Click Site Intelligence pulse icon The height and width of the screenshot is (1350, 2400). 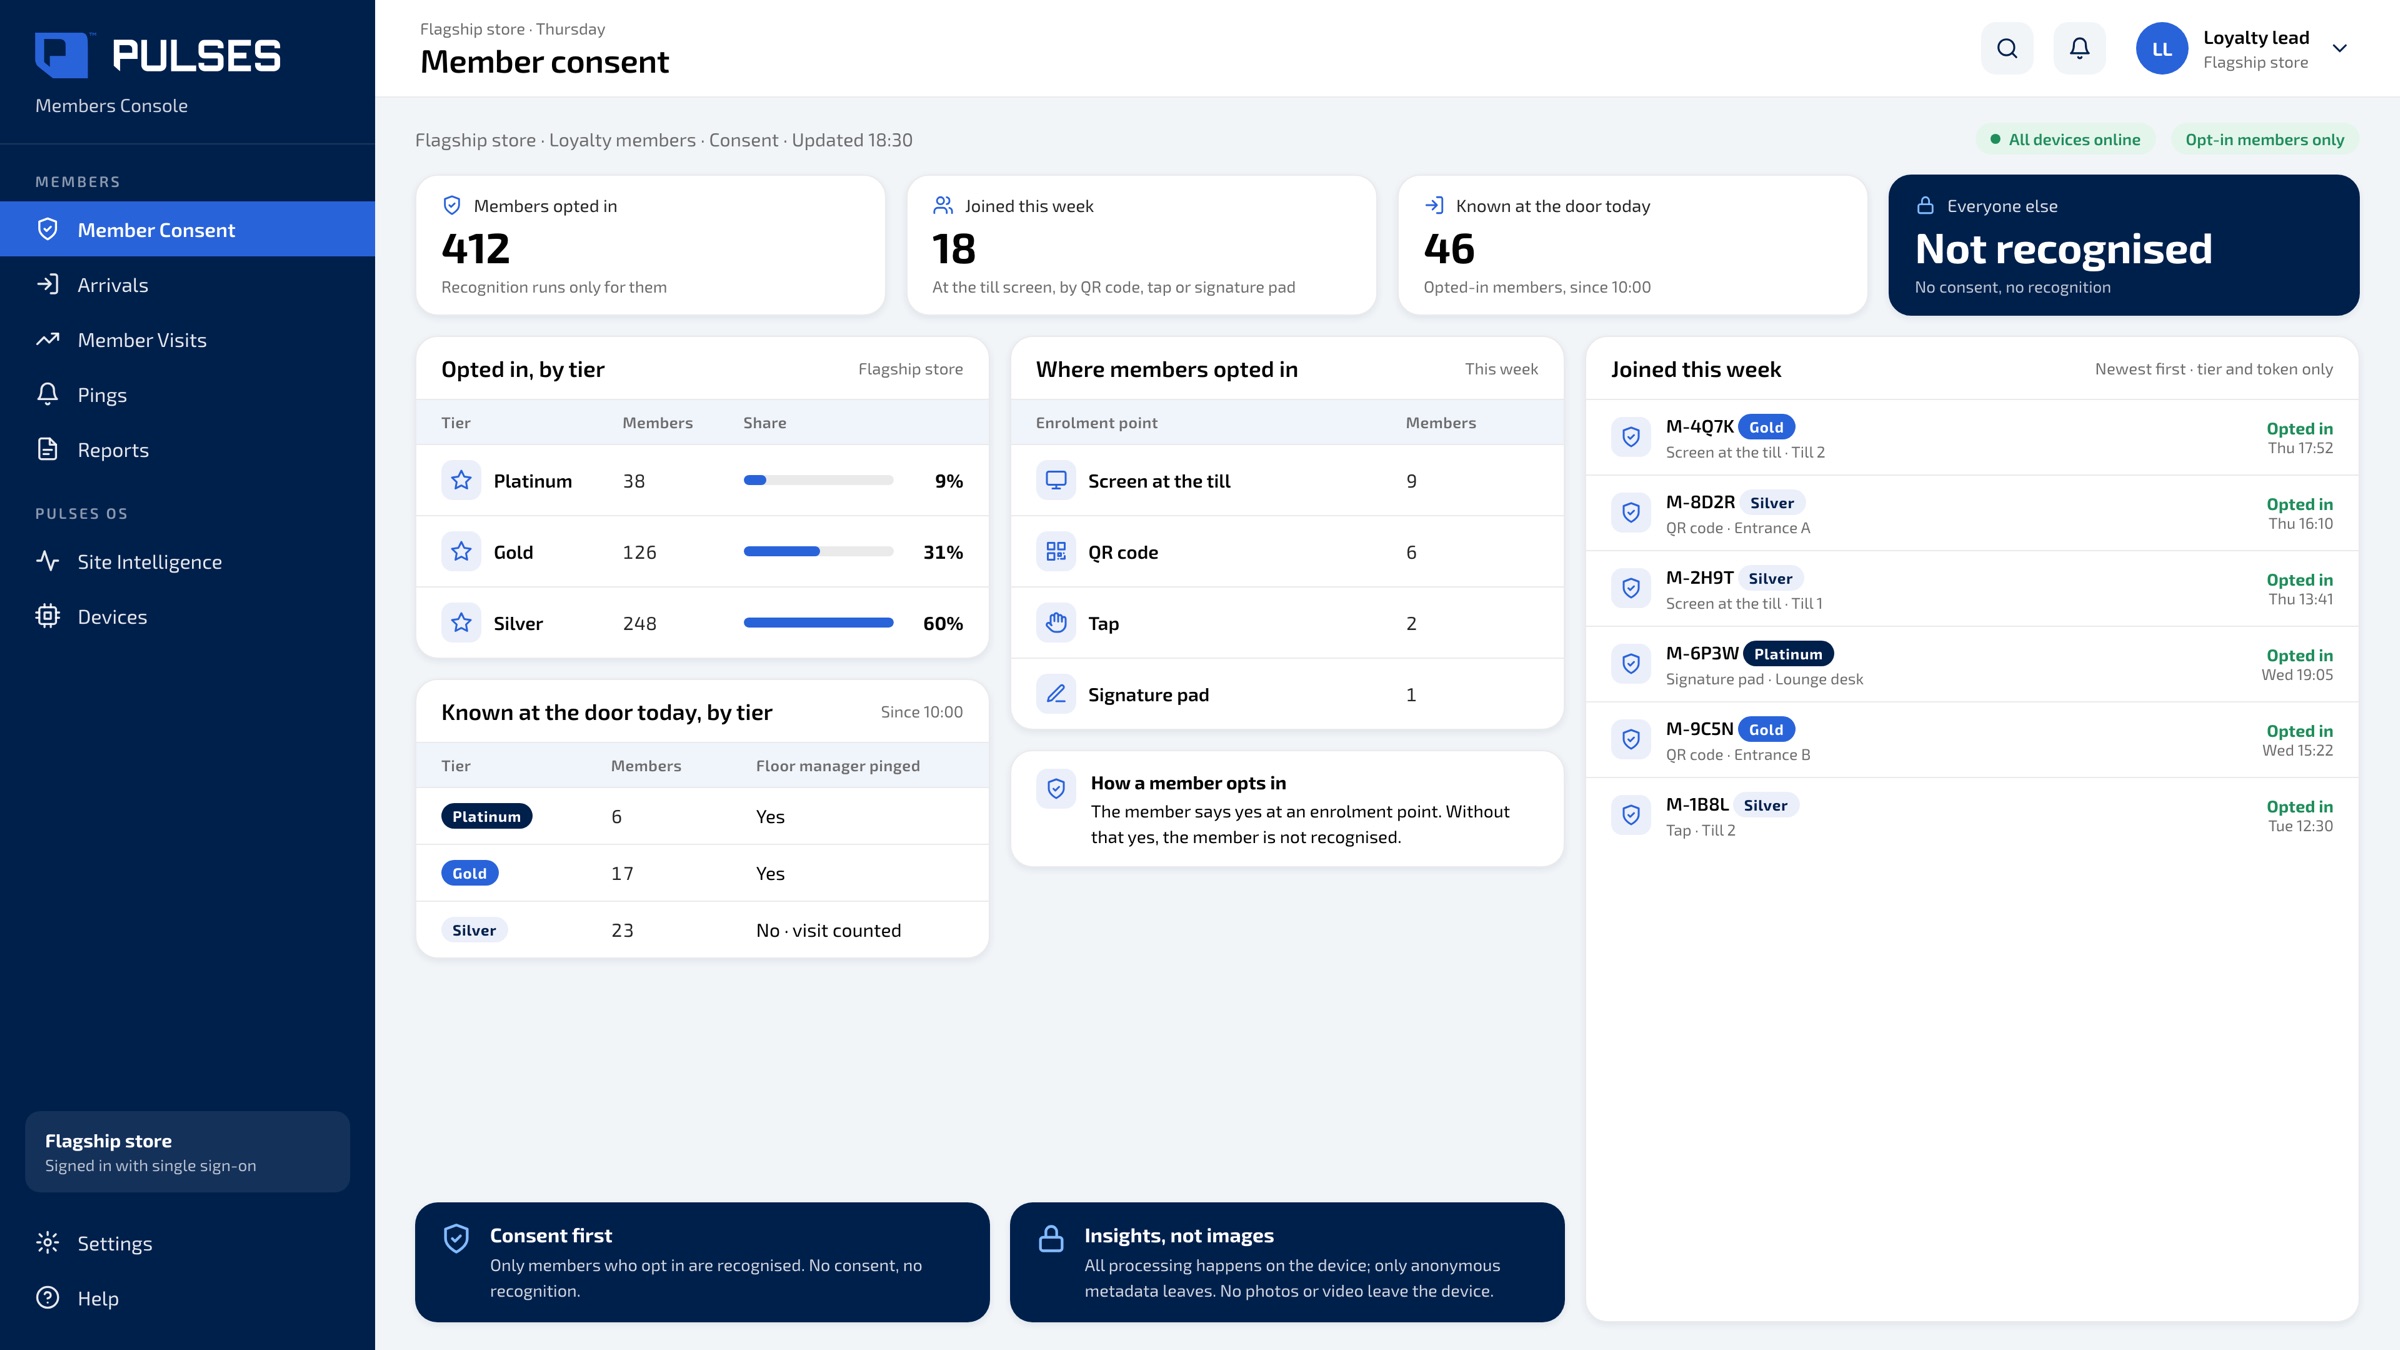tap(47, 561)
